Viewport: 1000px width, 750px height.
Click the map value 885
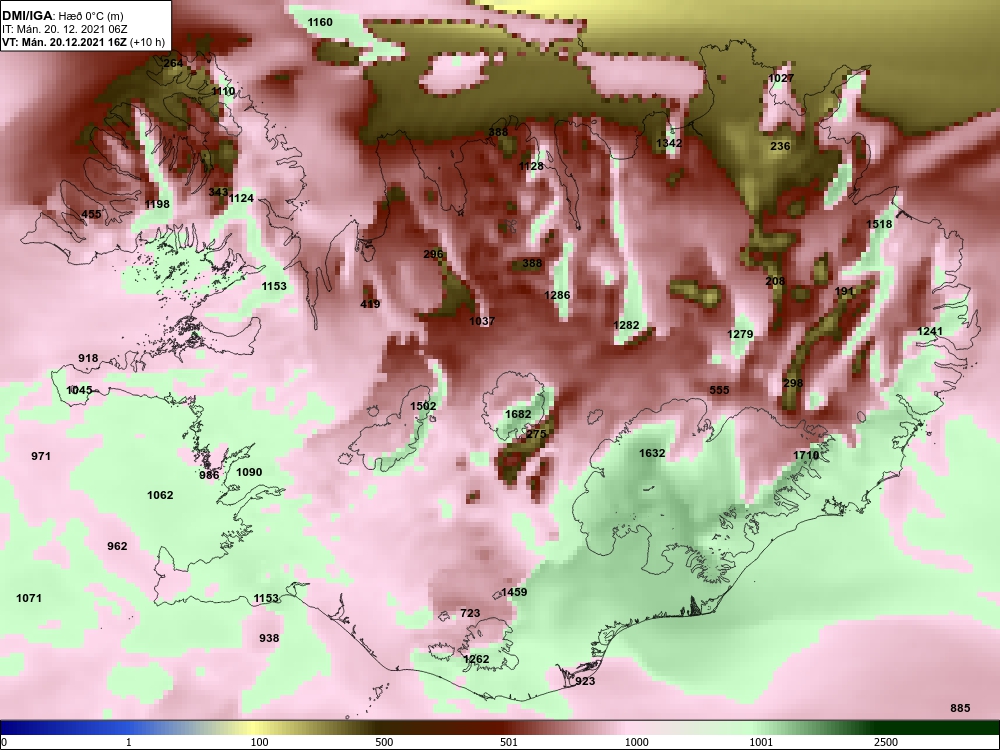(960, 708)
